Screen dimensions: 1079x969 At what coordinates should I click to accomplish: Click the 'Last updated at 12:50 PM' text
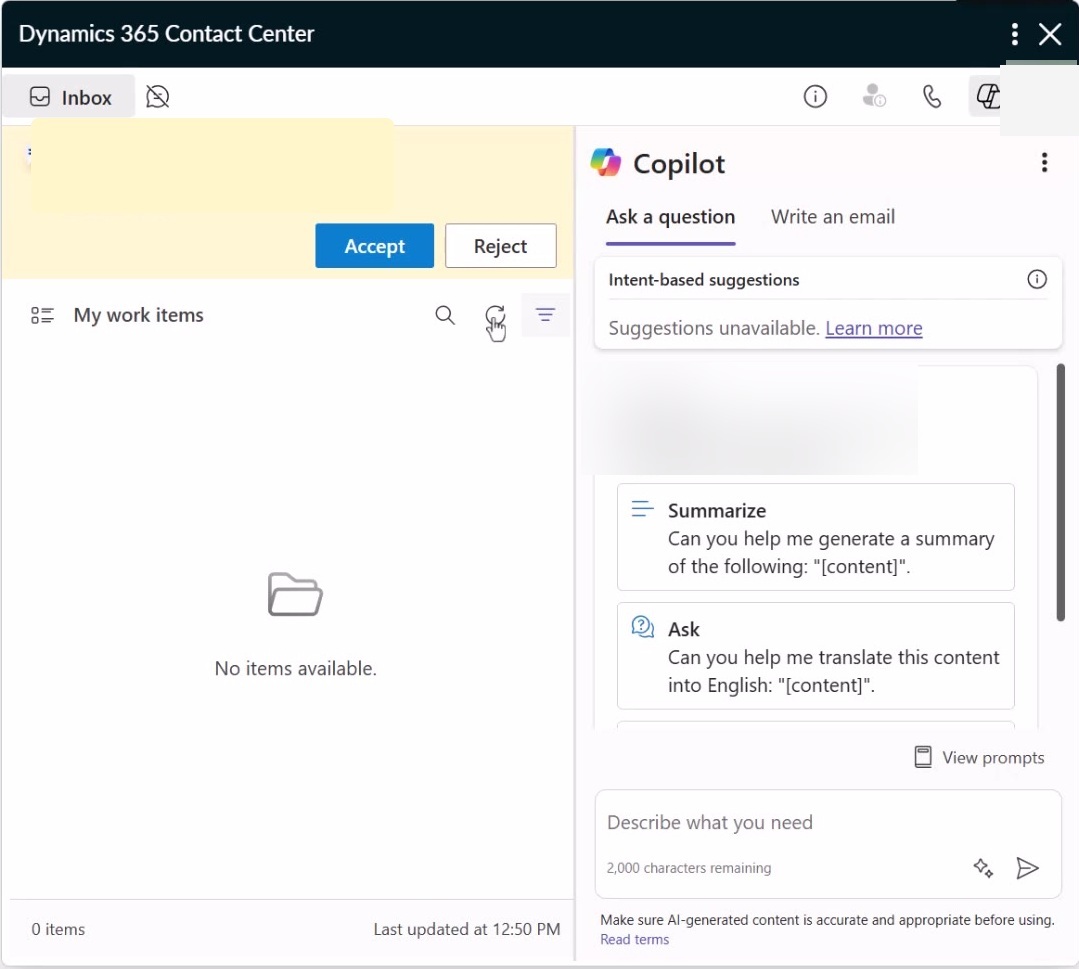[467, 929]
